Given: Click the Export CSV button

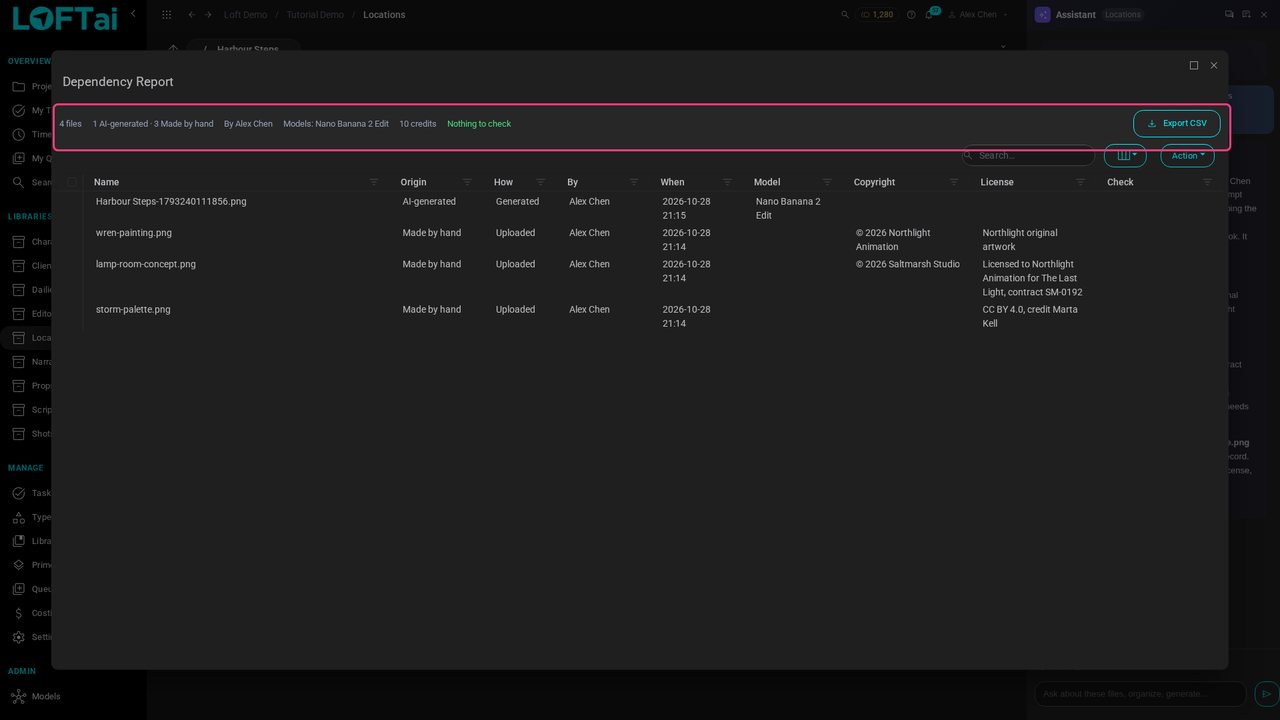Looking at the screenshot, I should point(1176,124).
